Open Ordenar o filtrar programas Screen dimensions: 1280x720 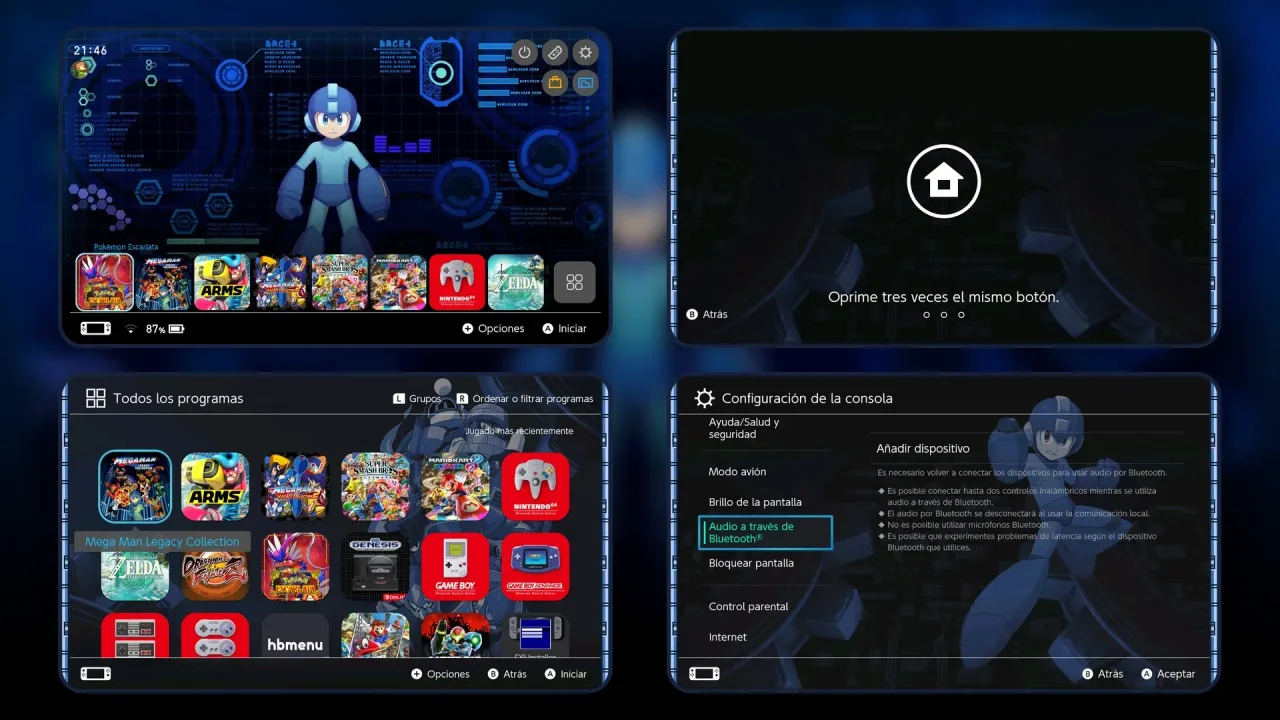point(525,398)
